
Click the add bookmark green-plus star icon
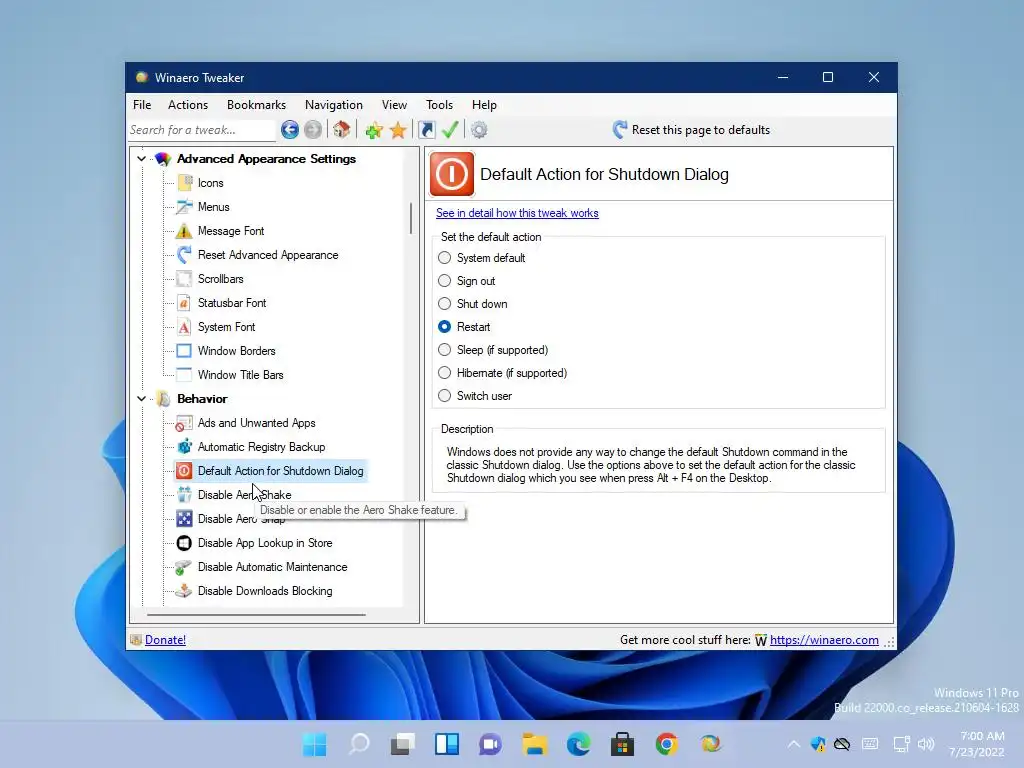tap(374, 130)
